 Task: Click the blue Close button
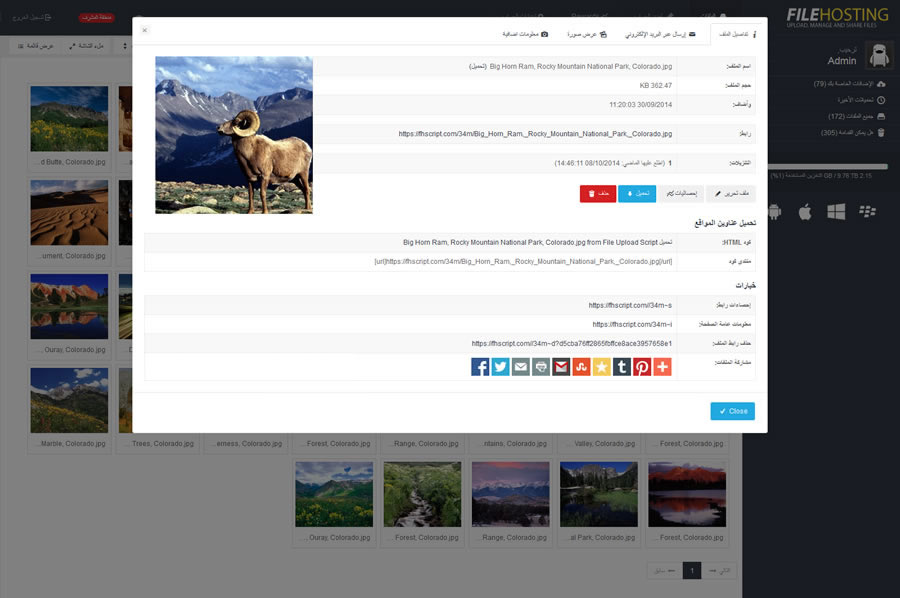732,411
